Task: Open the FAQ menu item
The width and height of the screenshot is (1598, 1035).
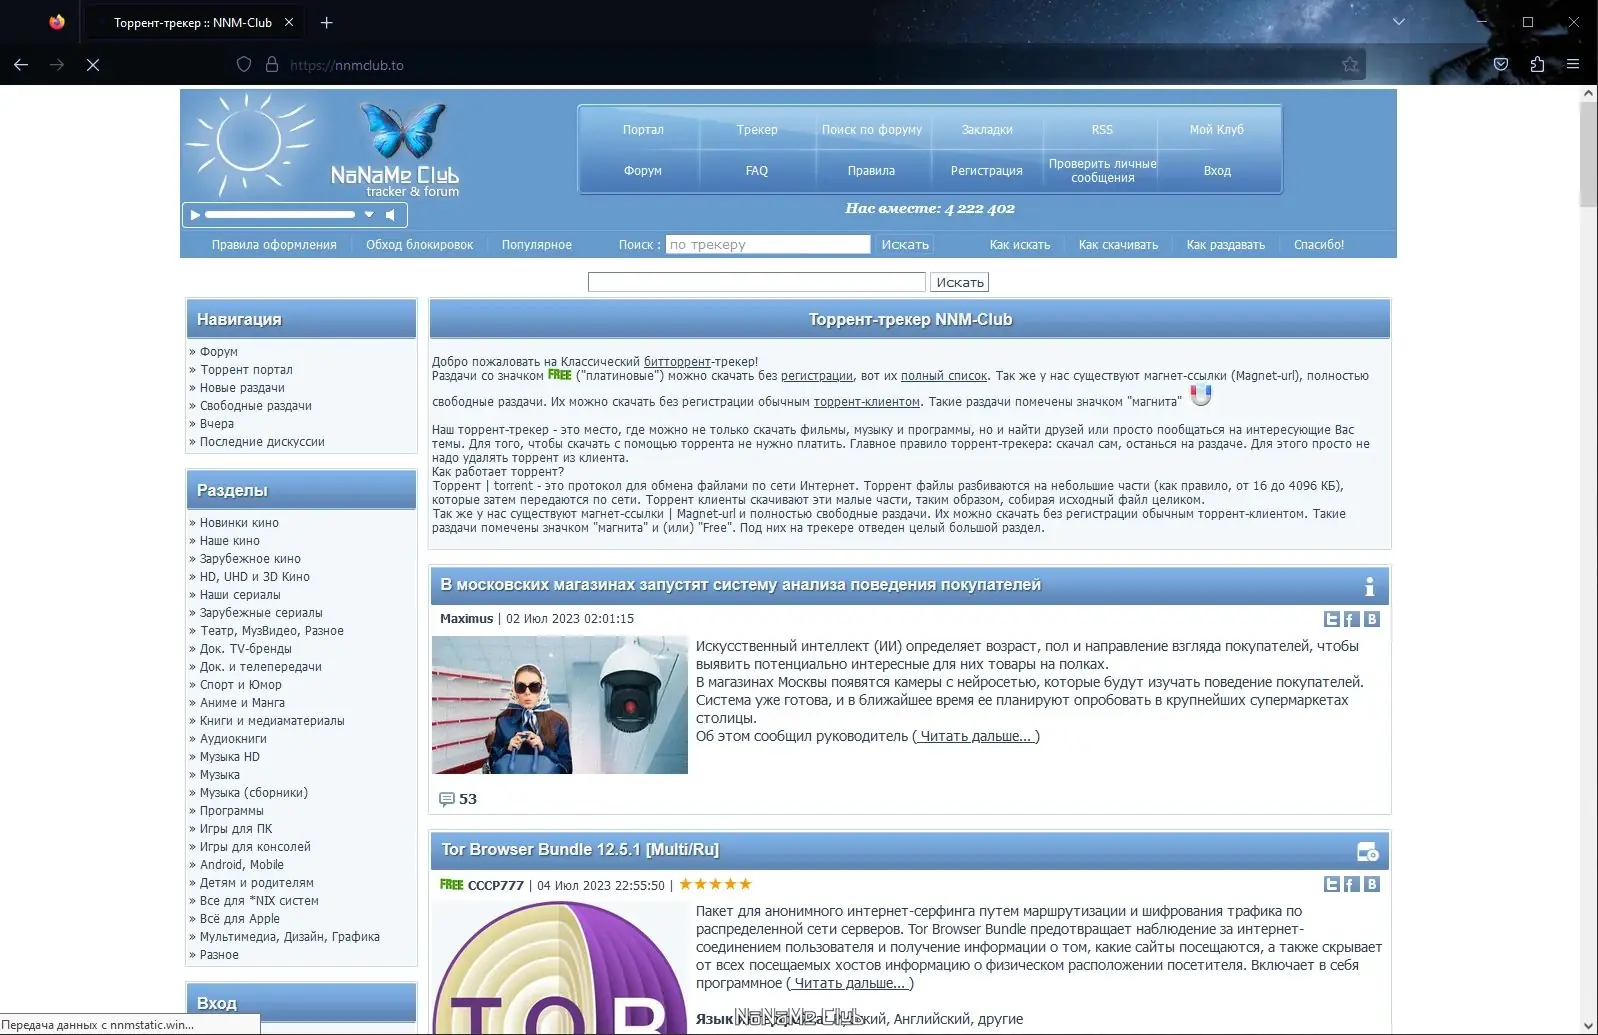Action: 757,171
